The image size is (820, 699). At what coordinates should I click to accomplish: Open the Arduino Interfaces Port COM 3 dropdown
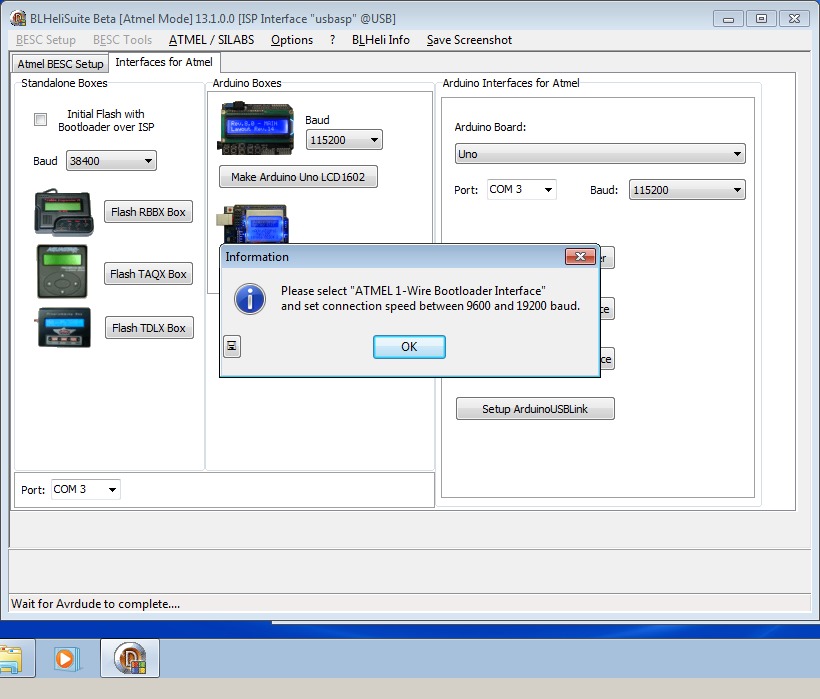coord(521,189)
